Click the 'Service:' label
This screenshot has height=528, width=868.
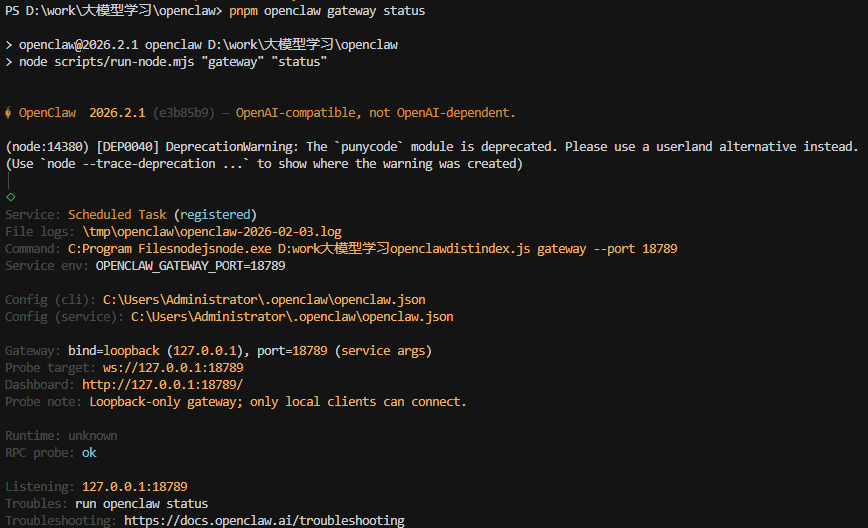click(x=33, y=215)
